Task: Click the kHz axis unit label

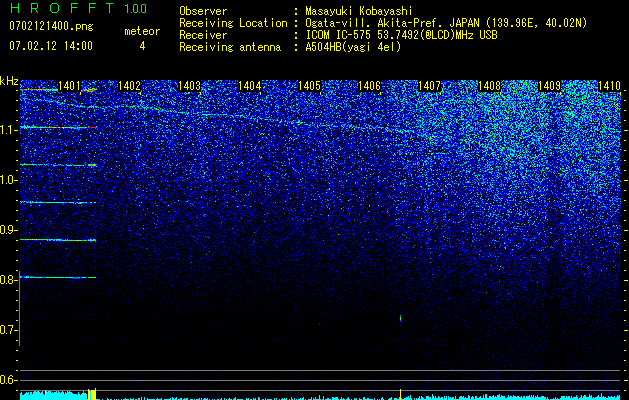Action: [9, 81]
